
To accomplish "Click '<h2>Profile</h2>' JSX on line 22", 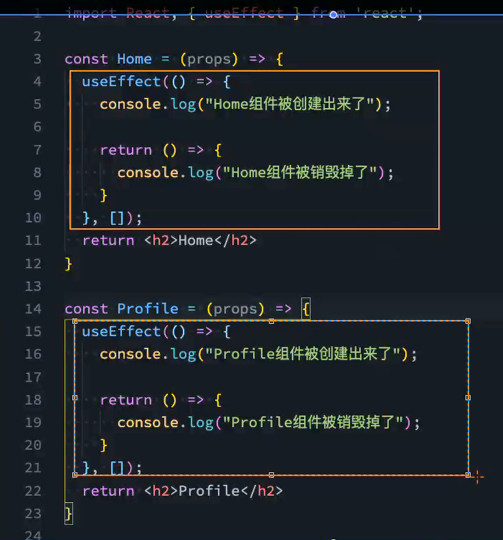I will click(213, 491).
